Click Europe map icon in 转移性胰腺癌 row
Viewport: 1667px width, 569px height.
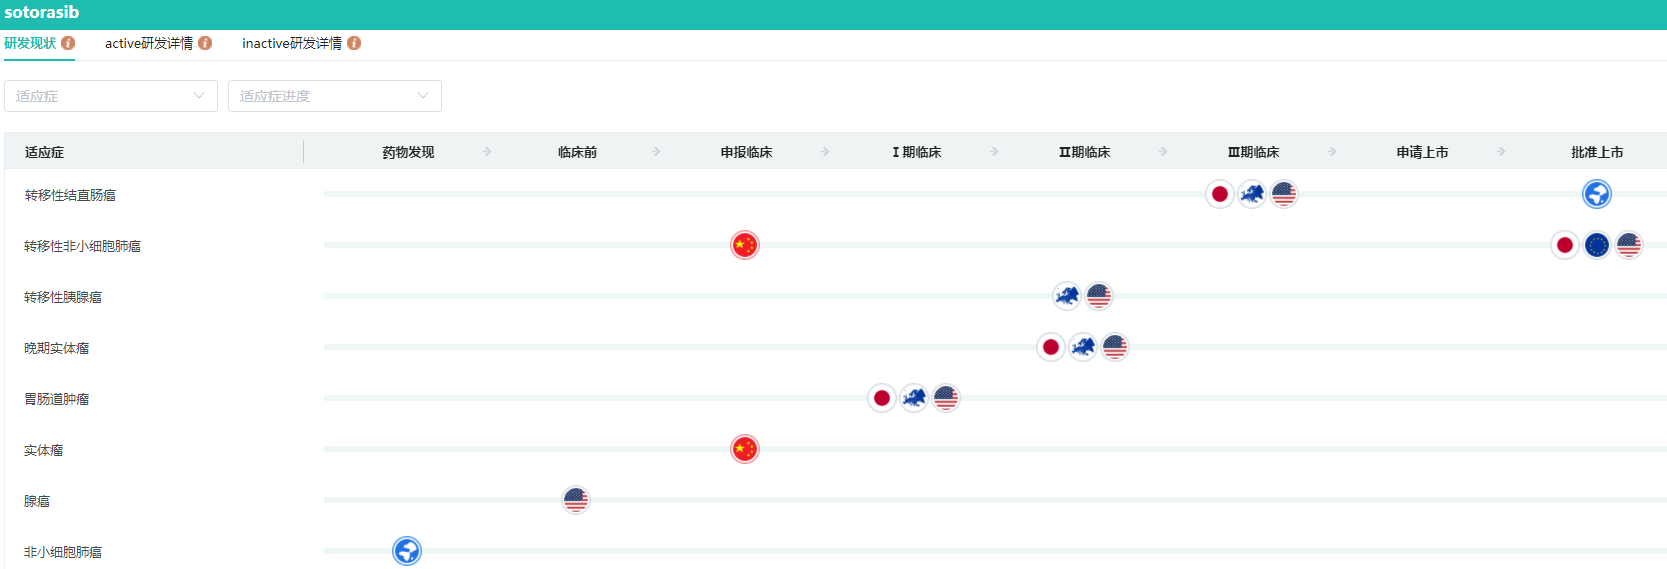click(1067, 296)
